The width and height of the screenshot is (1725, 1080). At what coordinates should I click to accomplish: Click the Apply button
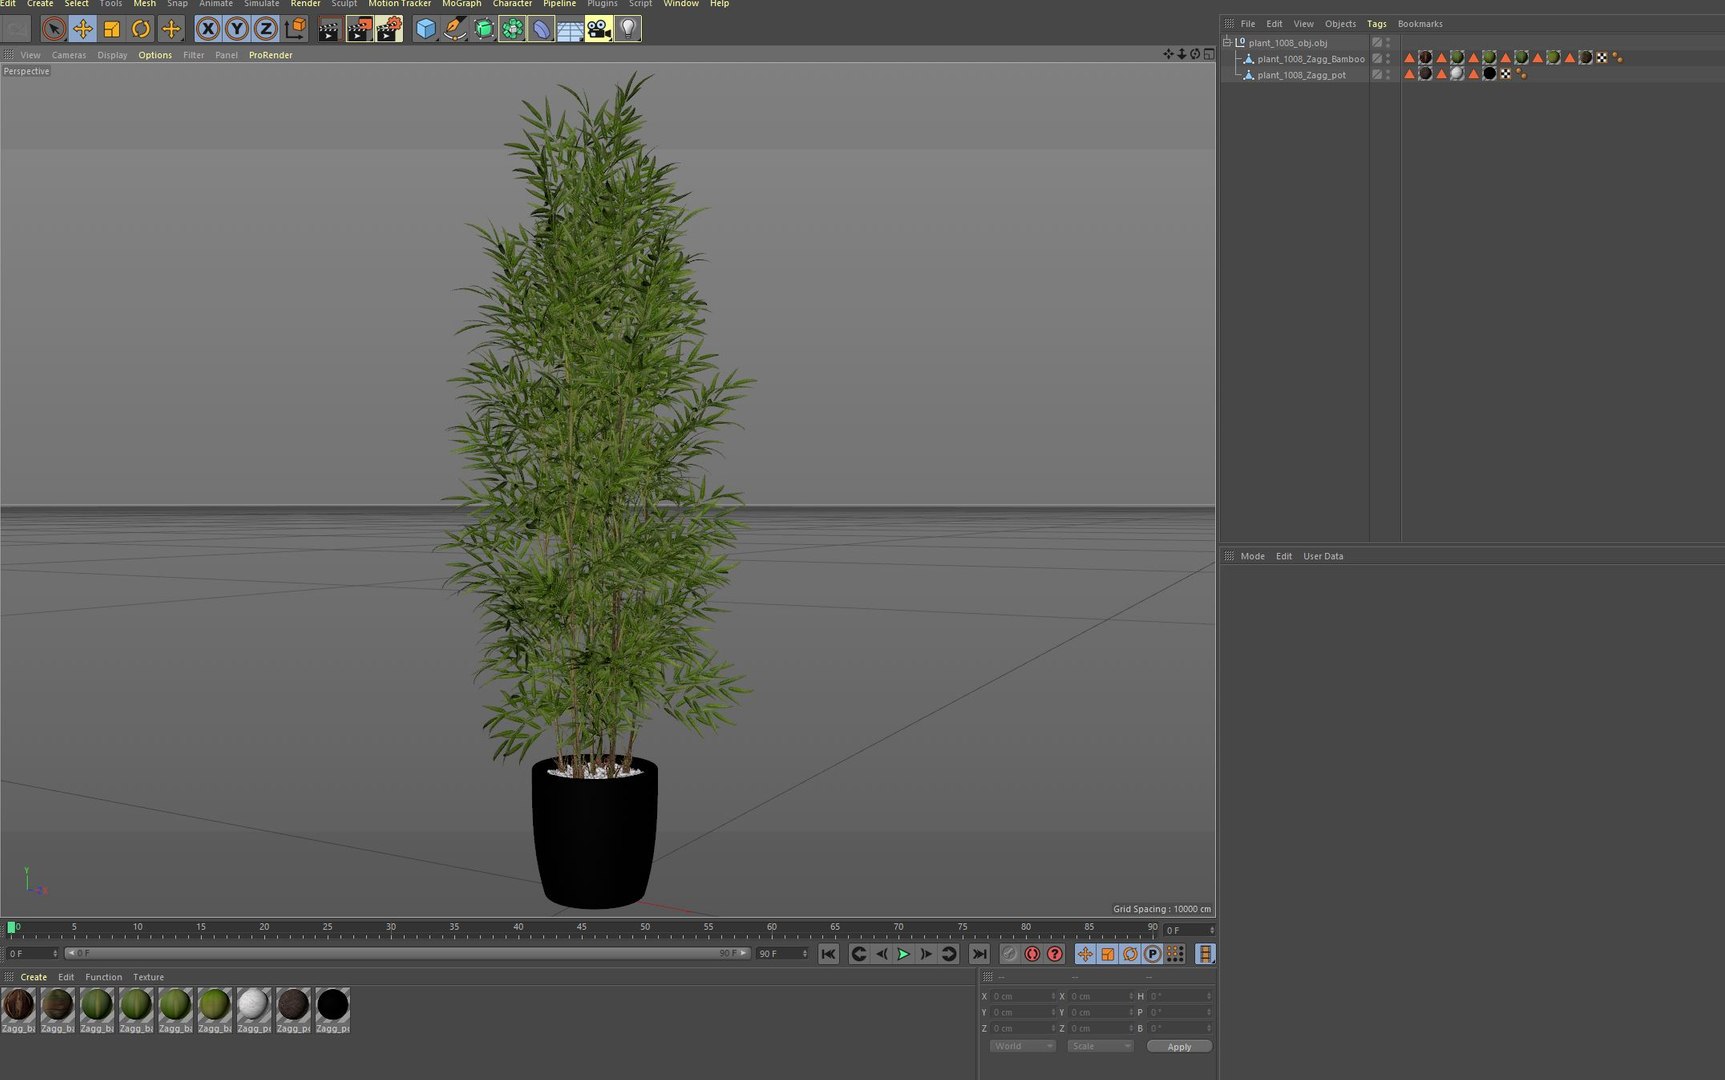pyautogui.click(x=1179, y=1047)
